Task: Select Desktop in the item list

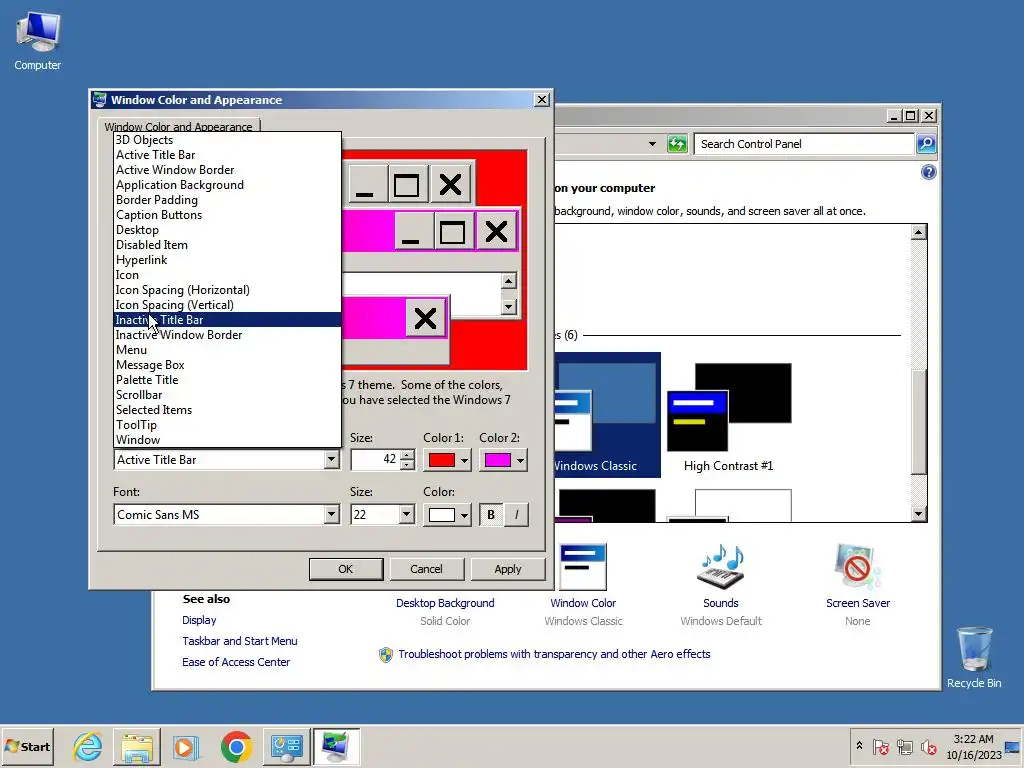Action: [227, 230]
